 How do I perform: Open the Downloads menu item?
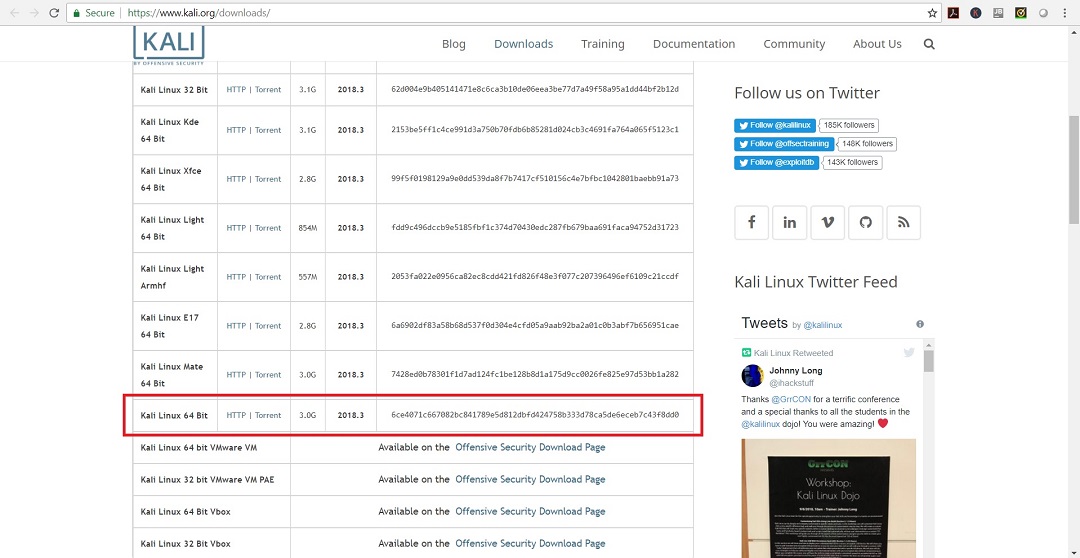pyautogui.click(x=523, y=44)
